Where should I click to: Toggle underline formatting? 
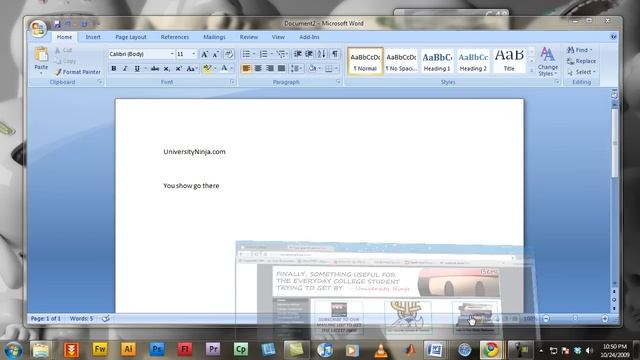click(x=137, y=69)
